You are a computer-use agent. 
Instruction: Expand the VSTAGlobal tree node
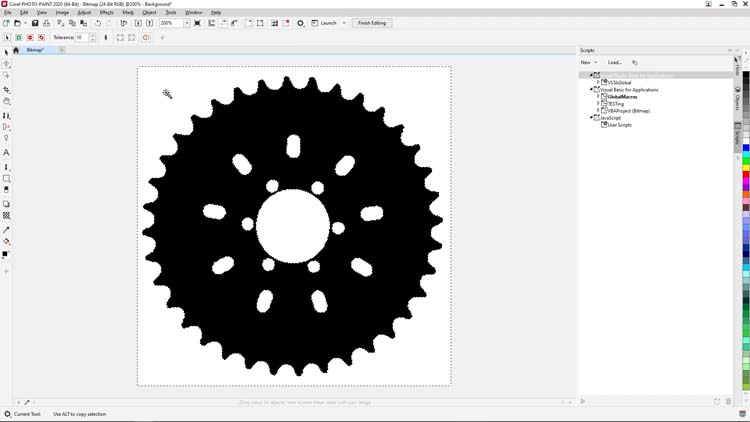(598, 82)
